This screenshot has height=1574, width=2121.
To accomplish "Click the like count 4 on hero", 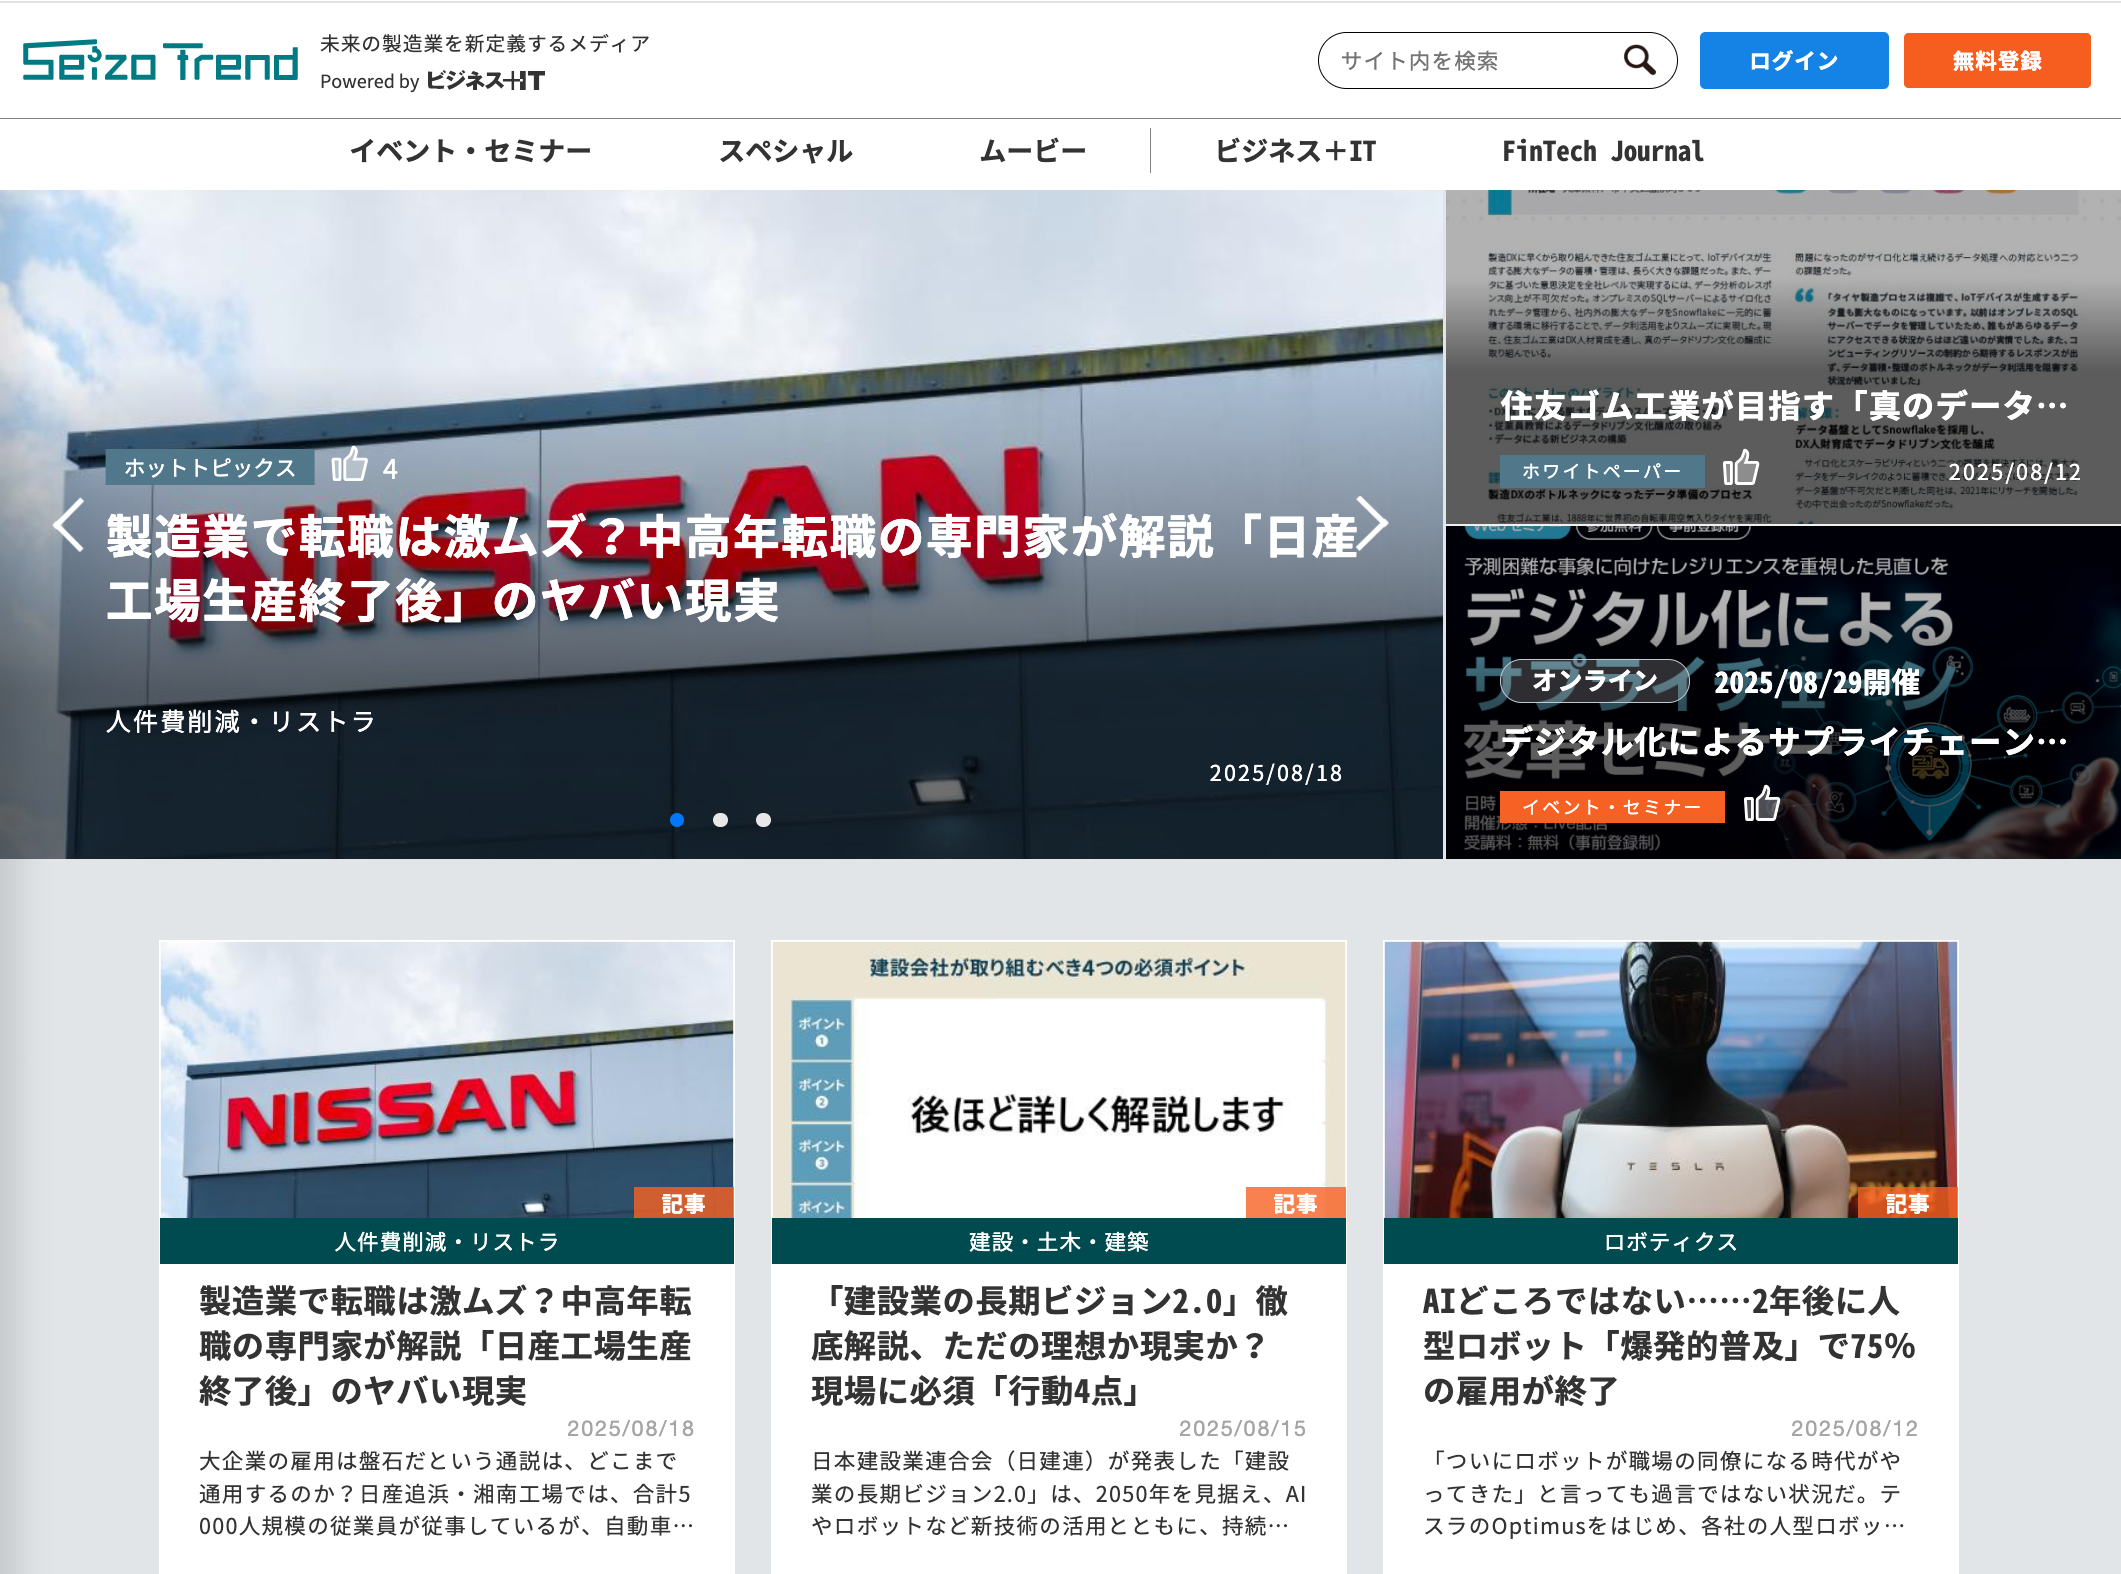I will (x=390, y=469).
